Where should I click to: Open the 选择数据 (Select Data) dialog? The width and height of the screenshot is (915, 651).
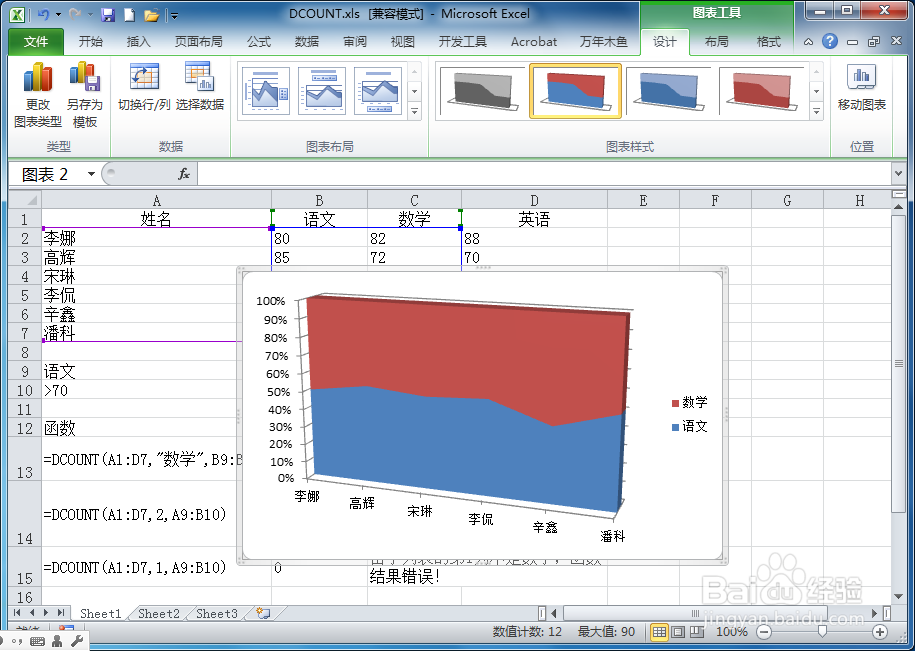[197, 90]
